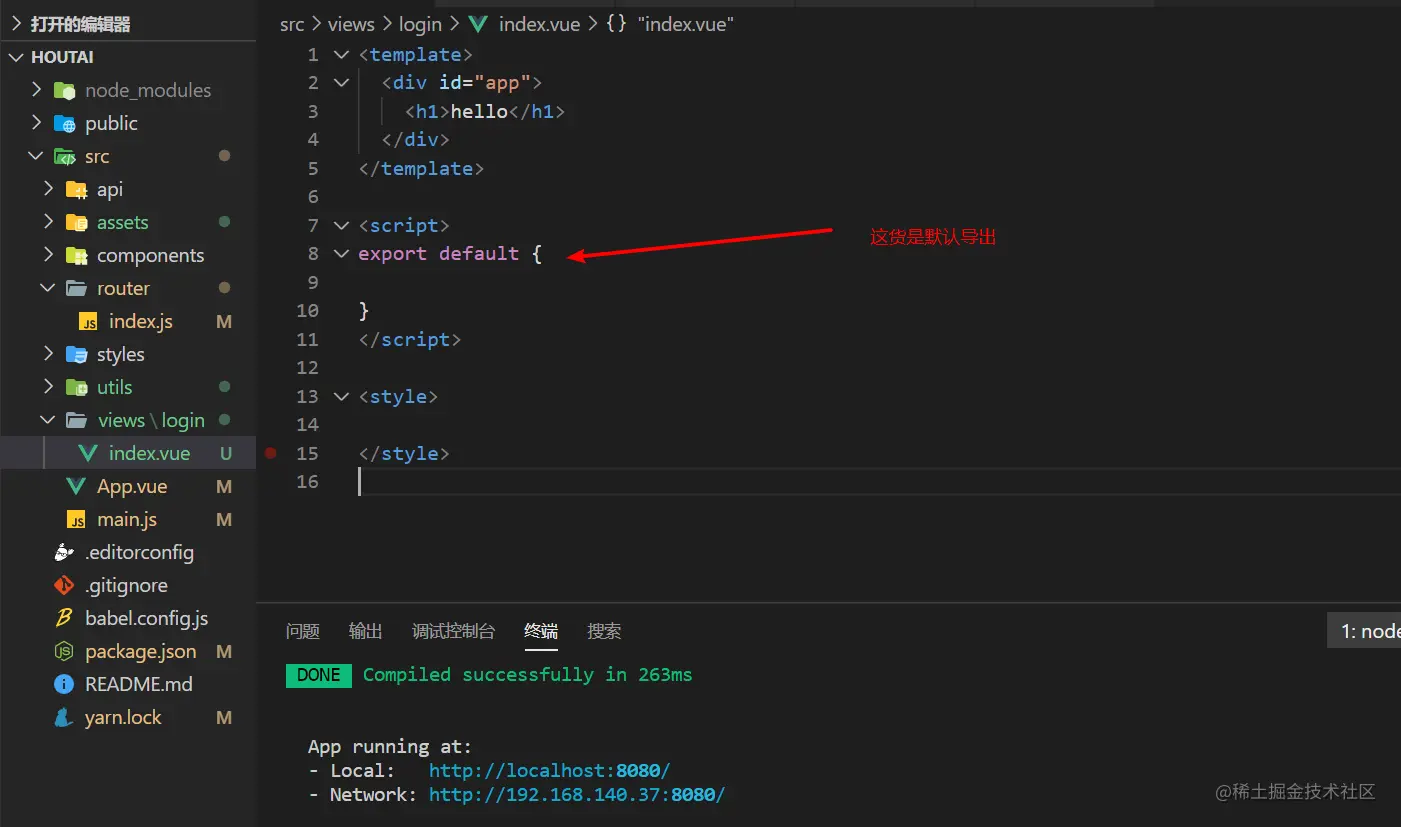Select the 终端 panel tab
1401x827 pixels.
coord(541,631)
